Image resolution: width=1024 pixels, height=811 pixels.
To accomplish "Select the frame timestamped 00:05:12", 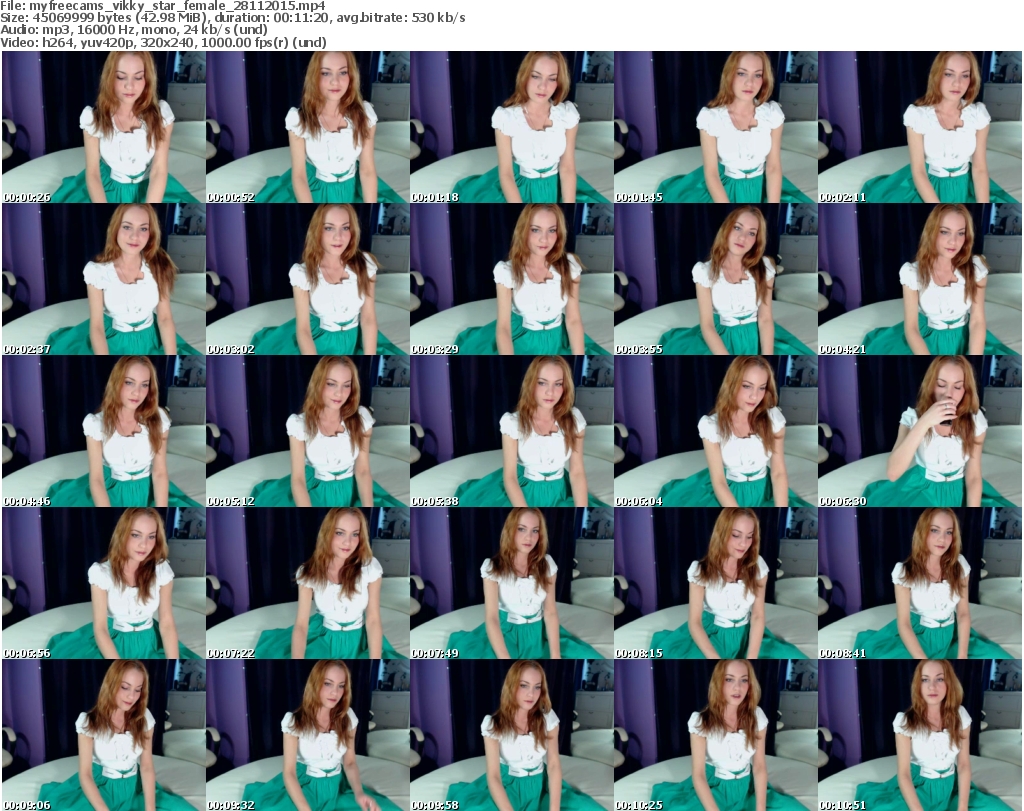I will 308,431.
